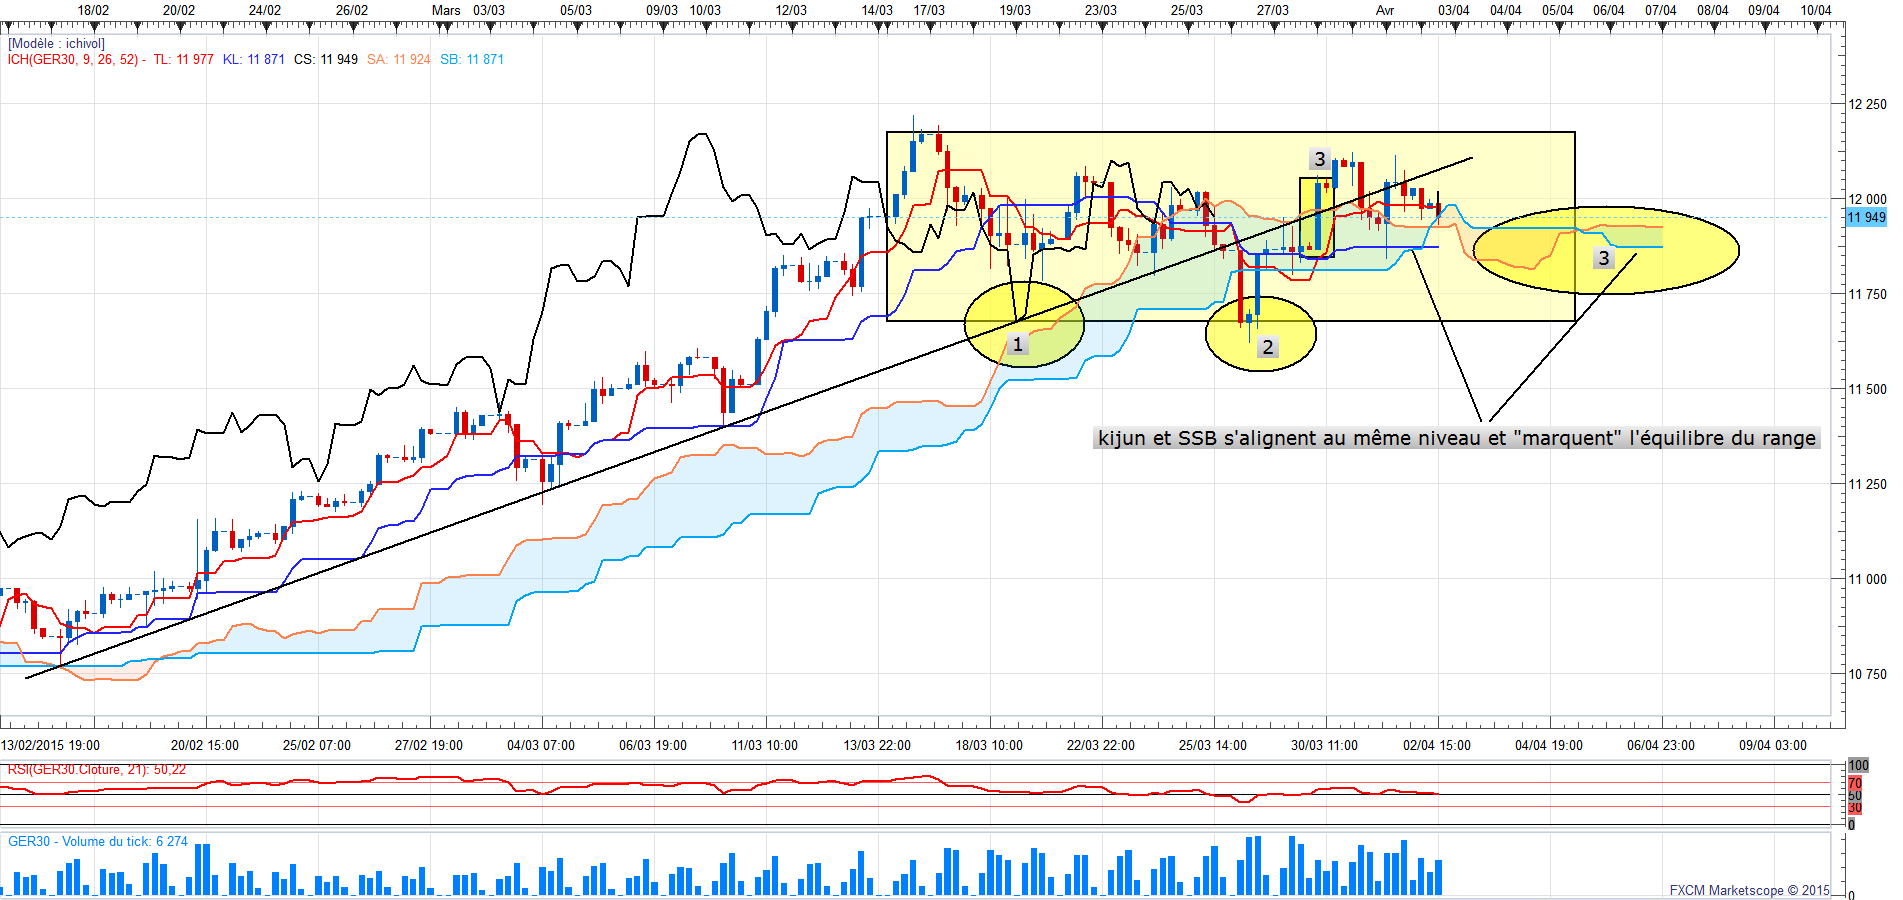Open the 'GER30 - Volume du tick' label

tap(98, 842)
